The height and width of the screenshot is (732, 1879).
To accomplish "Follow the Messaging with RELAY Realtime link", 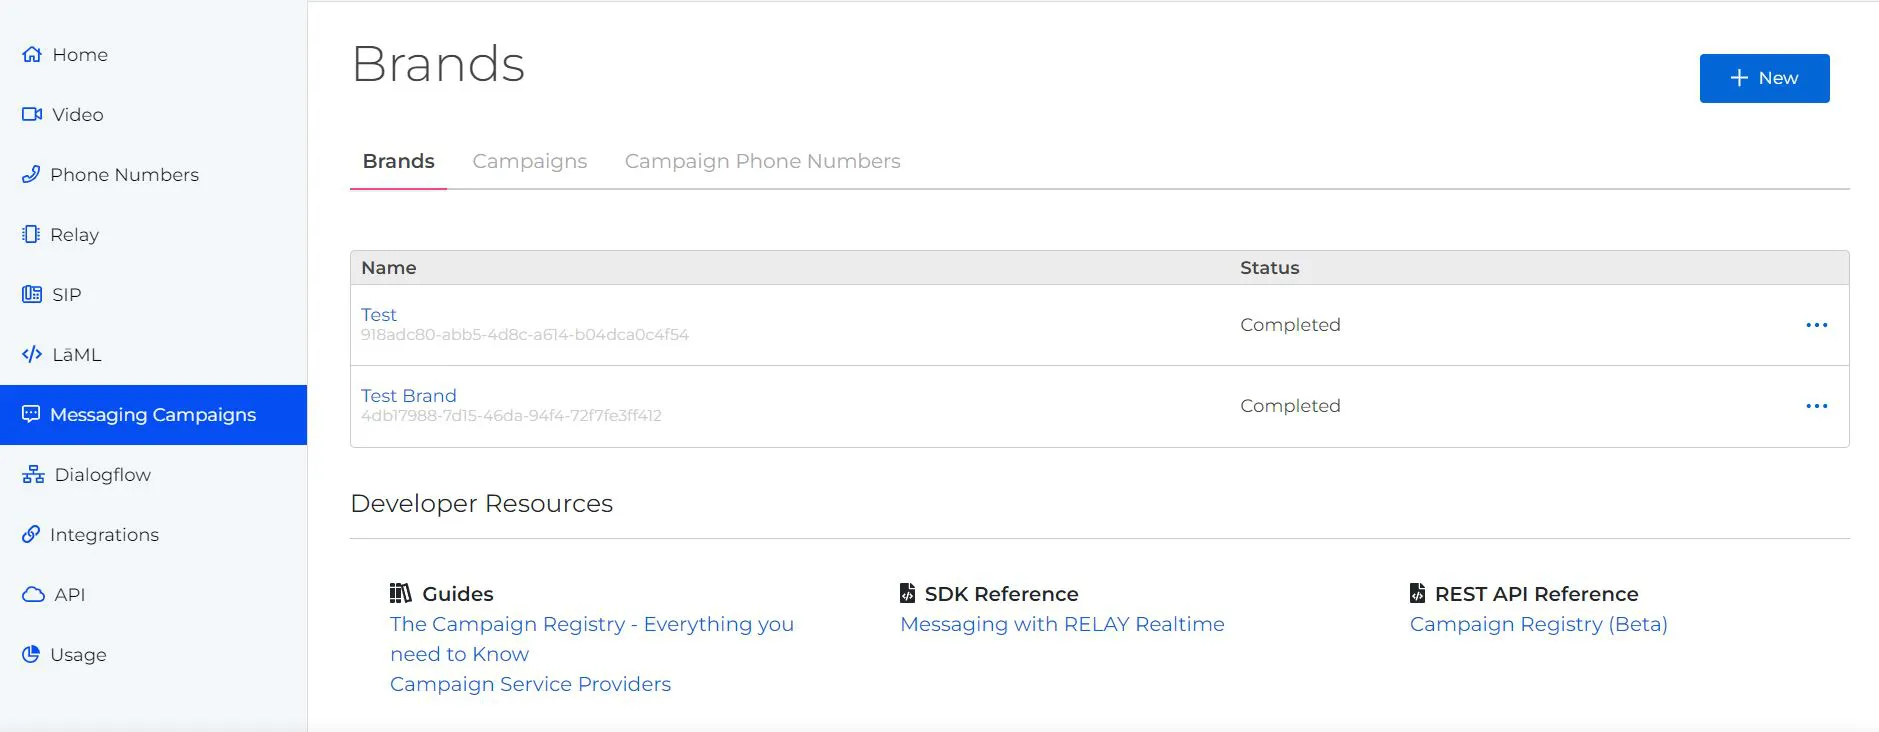I will [1061, 624].
